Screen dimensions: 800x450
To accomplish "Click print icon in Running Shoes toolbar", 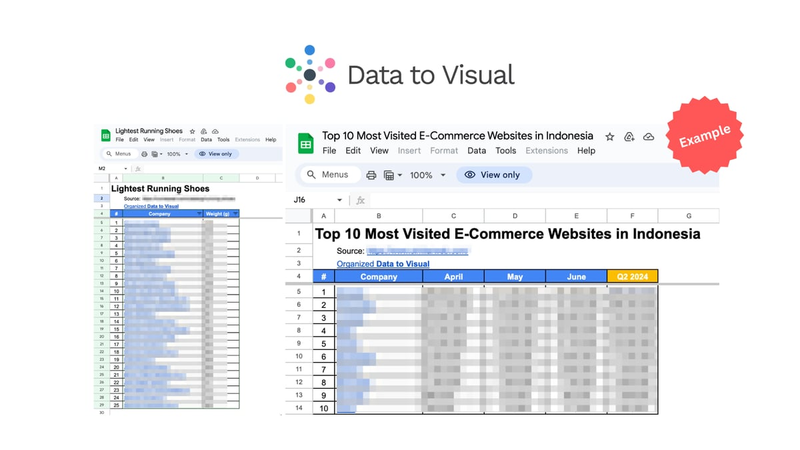I will 144,154.
